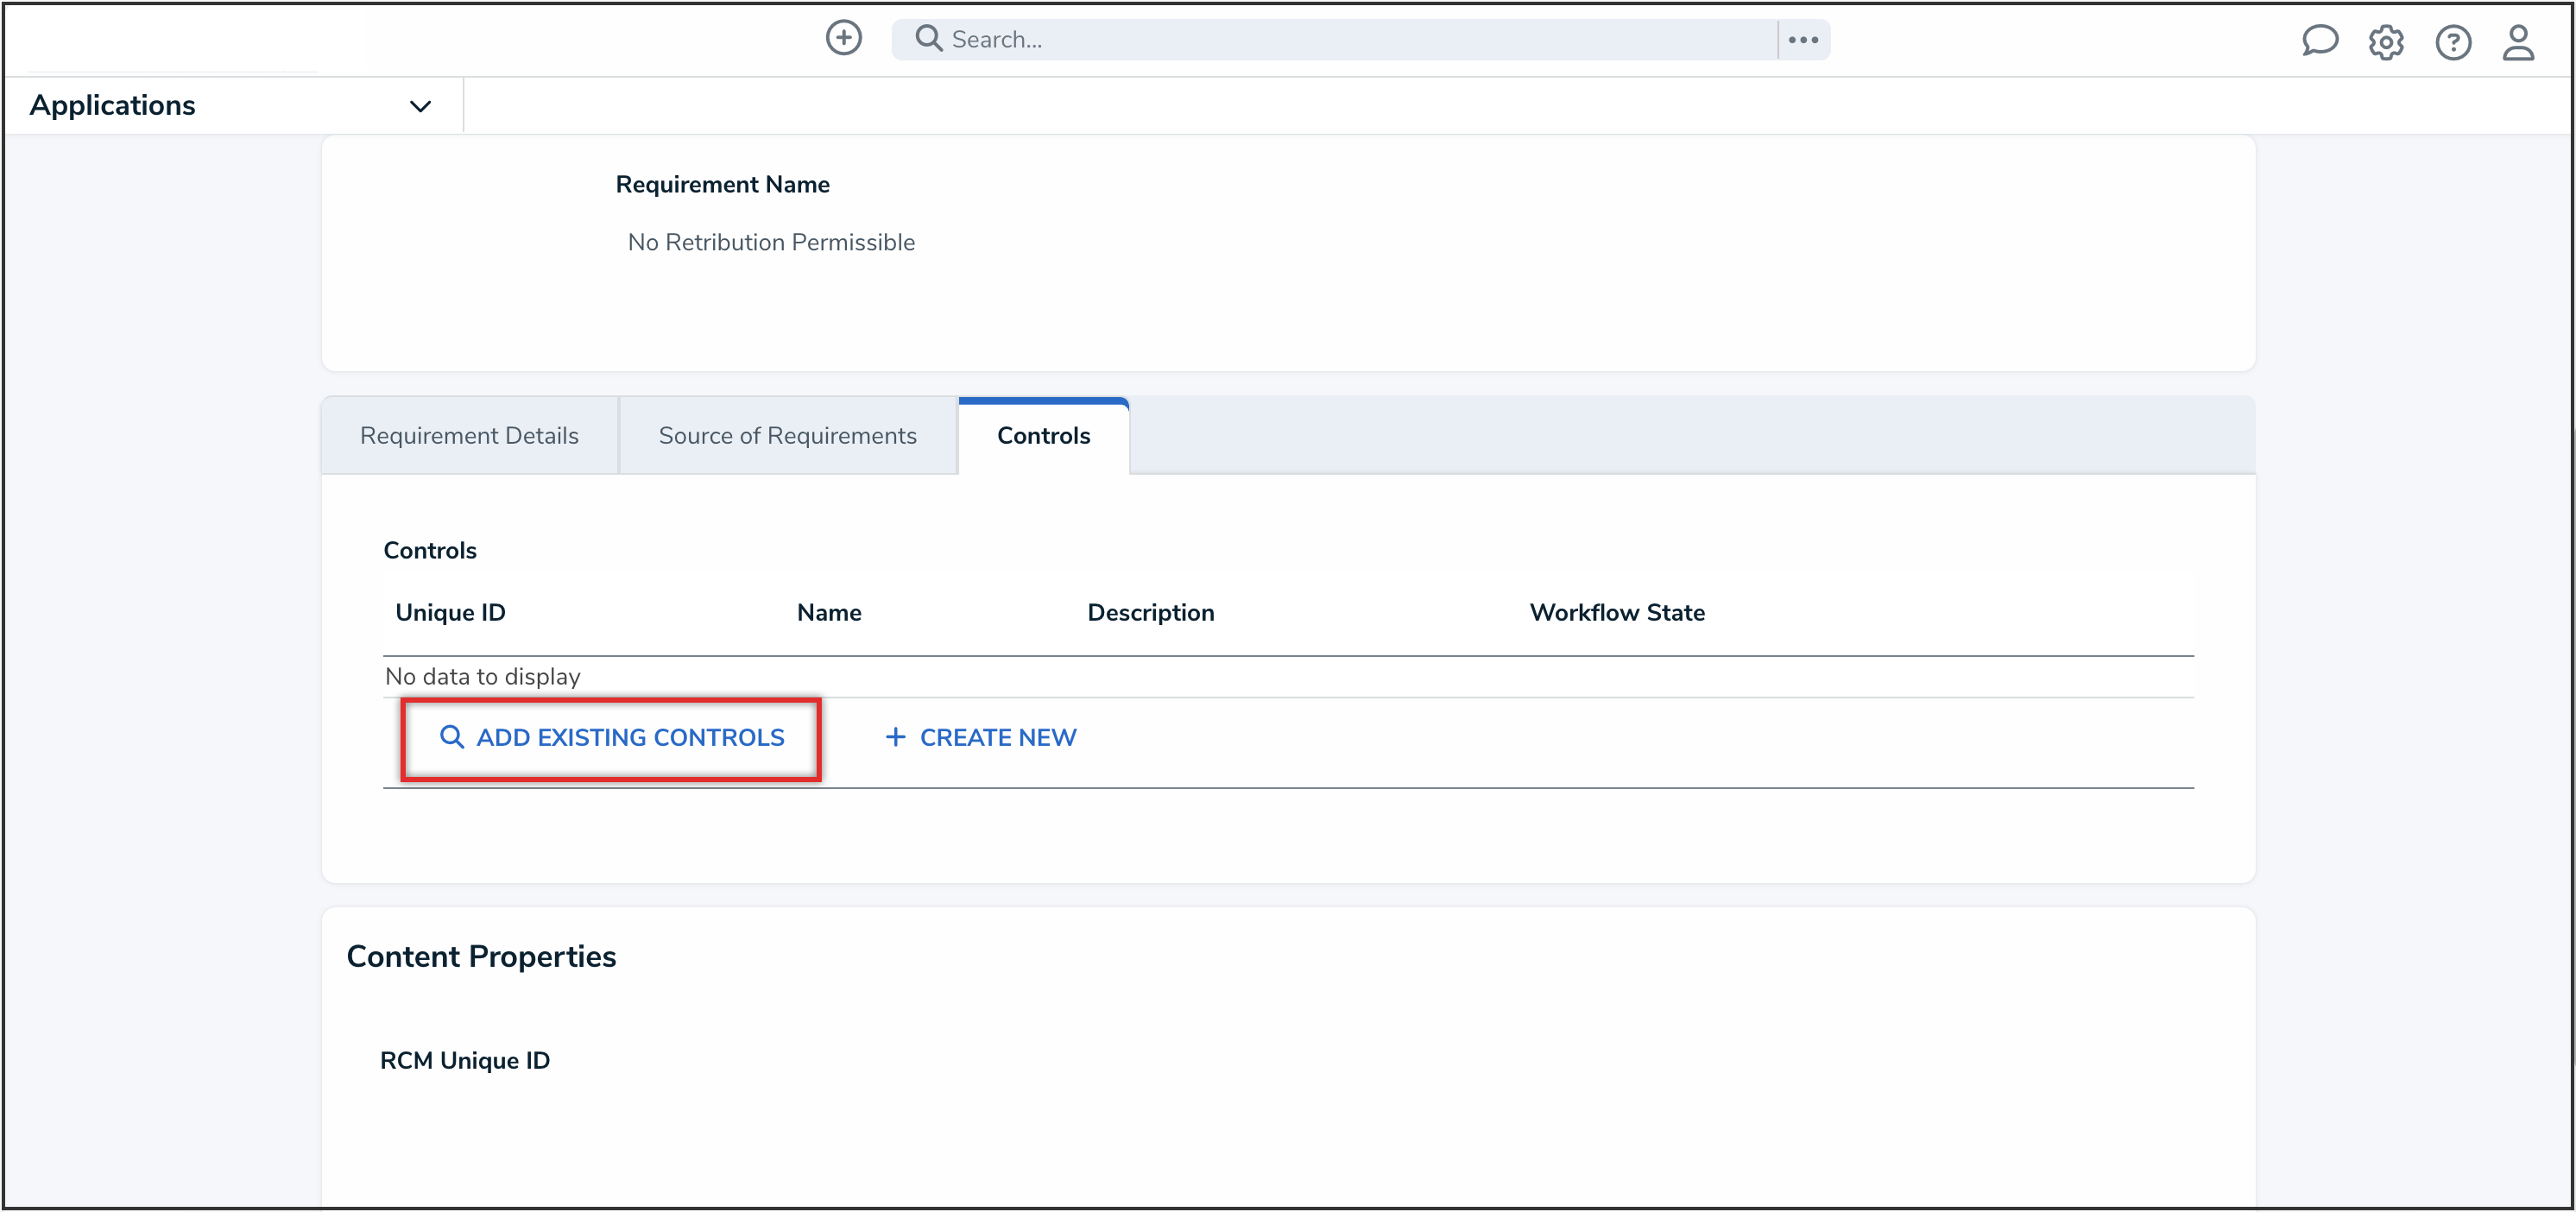Open the Applications menu
The width and height of the screenshot is (2576, 1212).
[113, 105]
